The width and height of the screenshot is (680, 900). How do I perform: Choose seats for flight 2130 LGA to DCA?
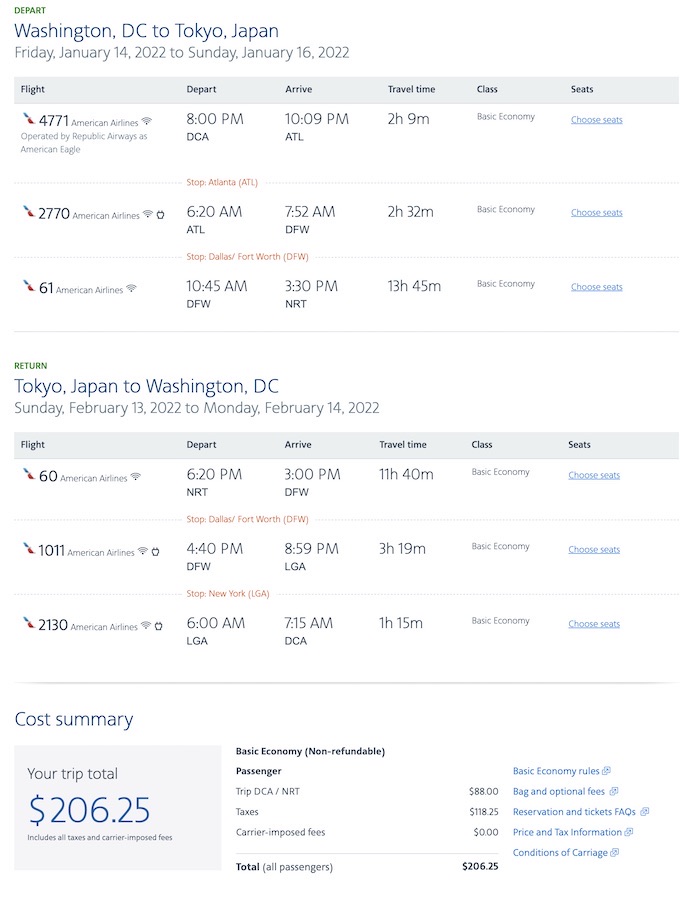(x=594, y=624)
